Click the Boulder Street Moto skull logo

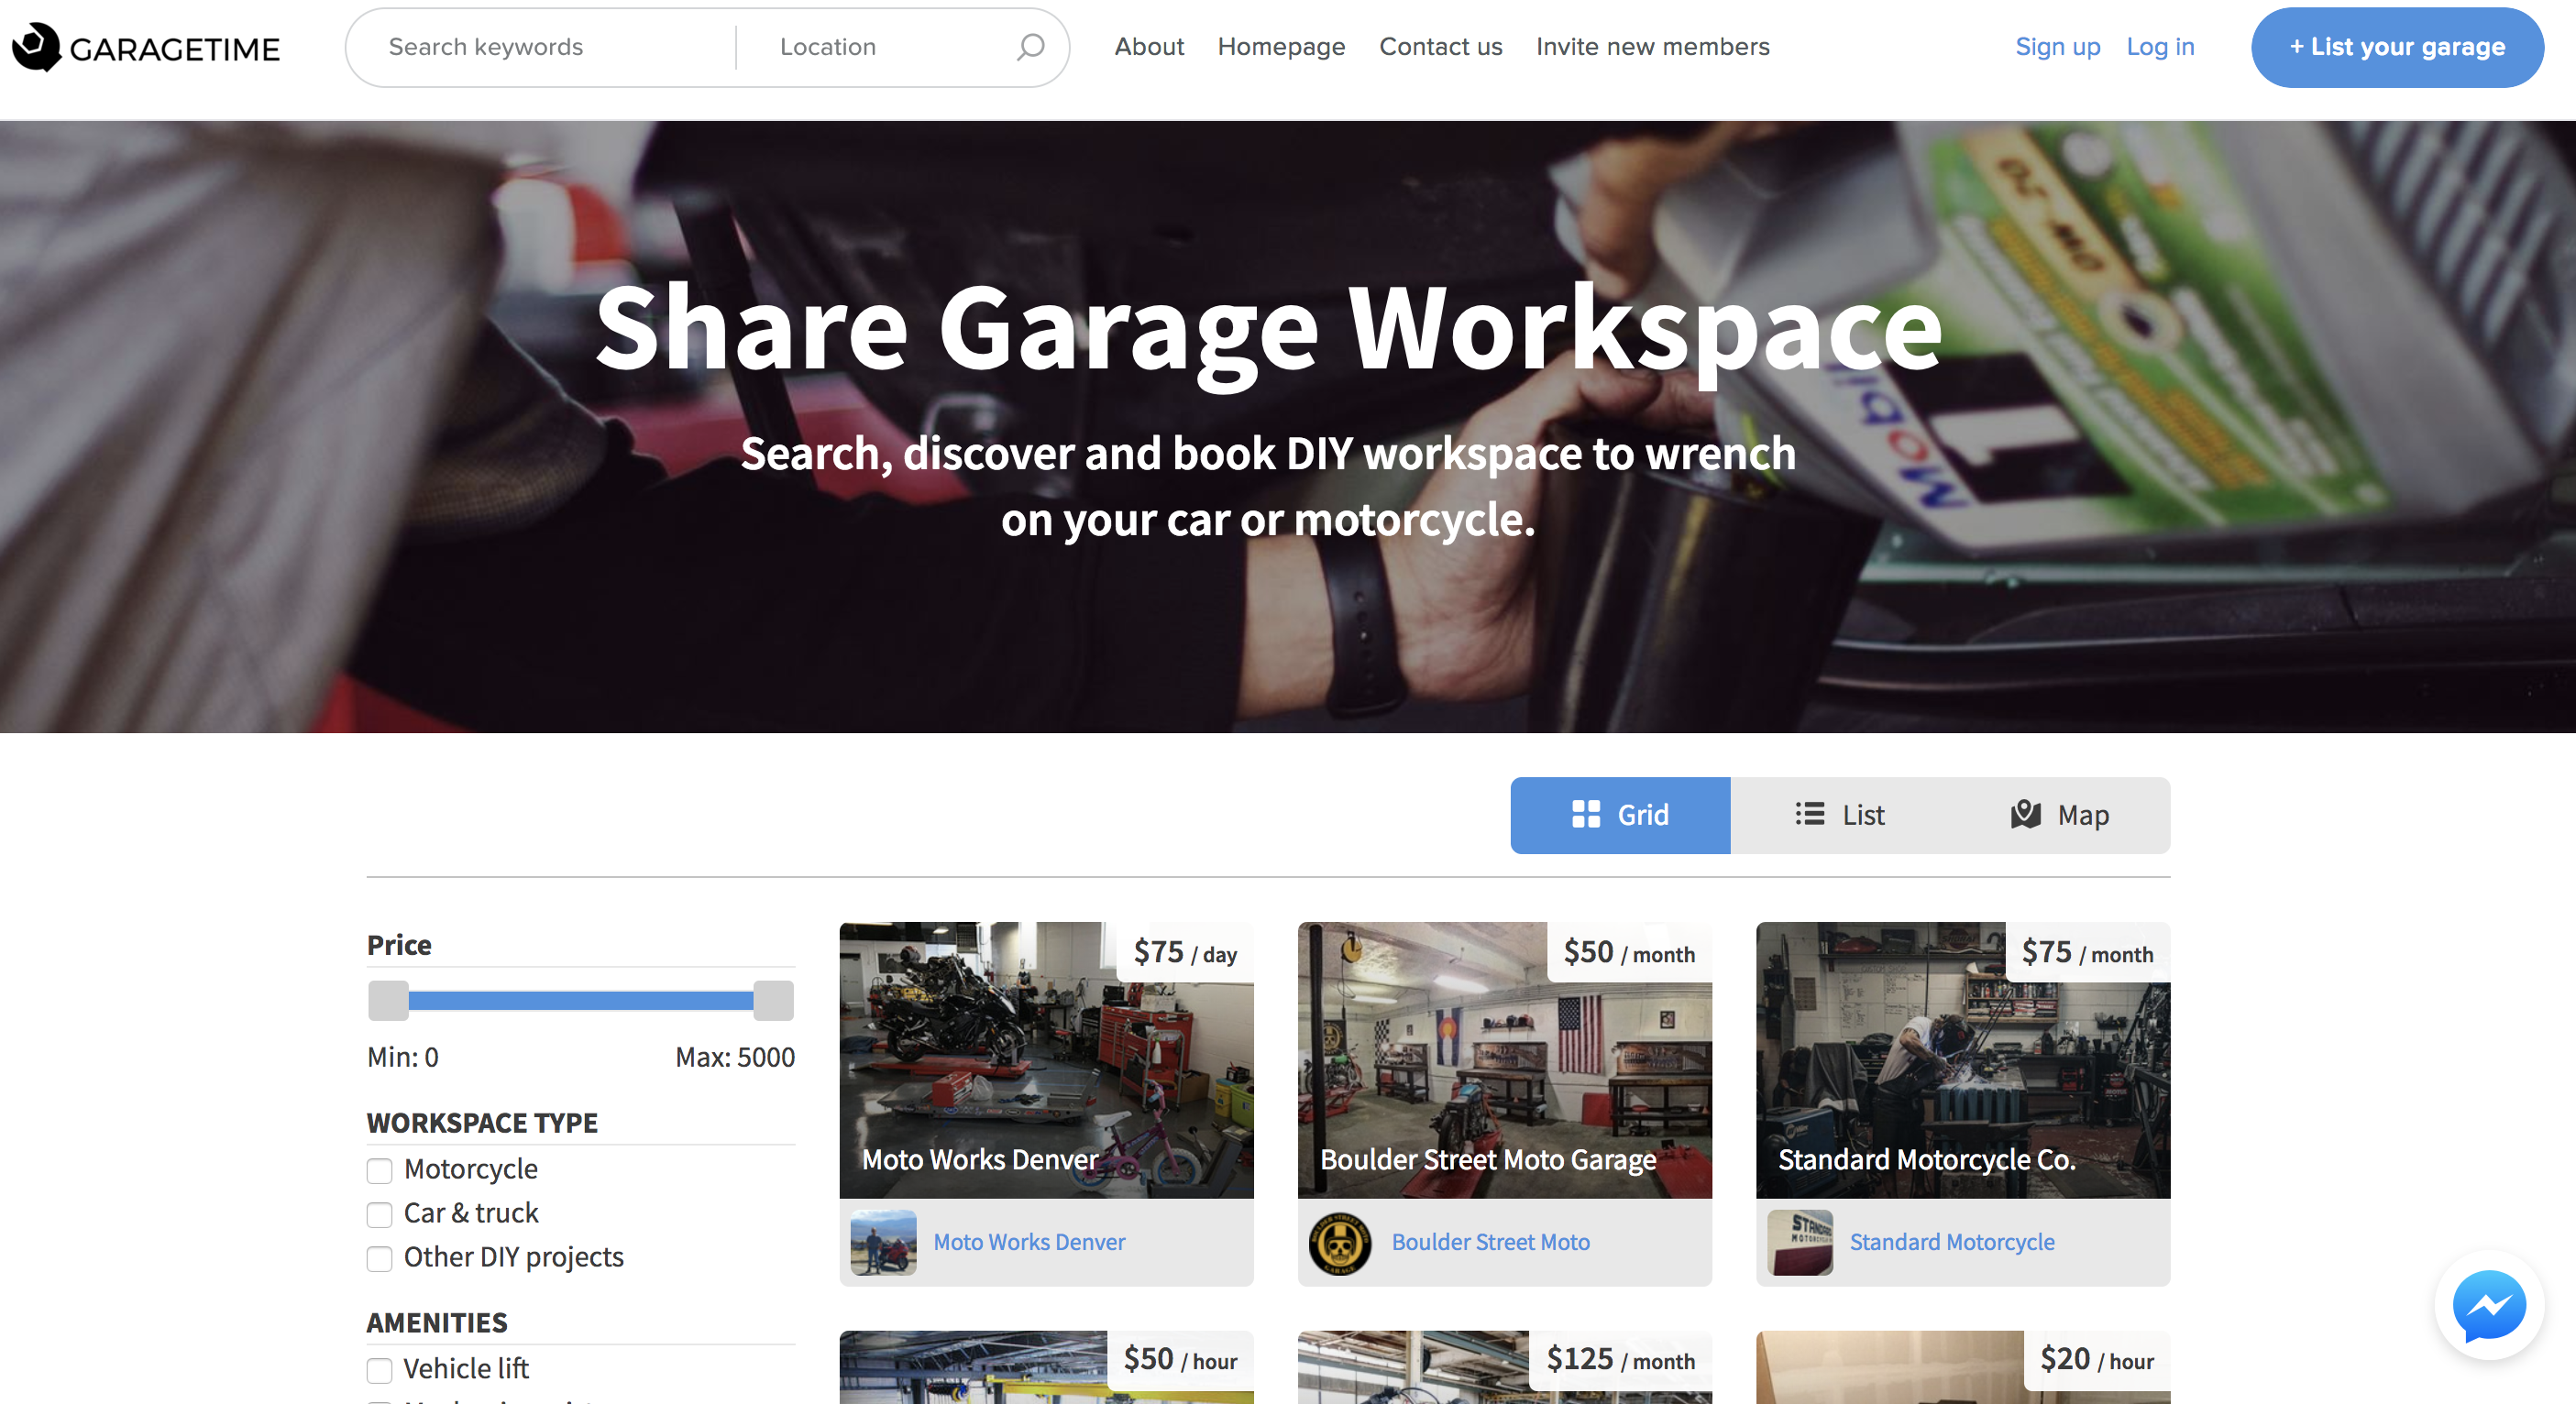point(1340,1242)
